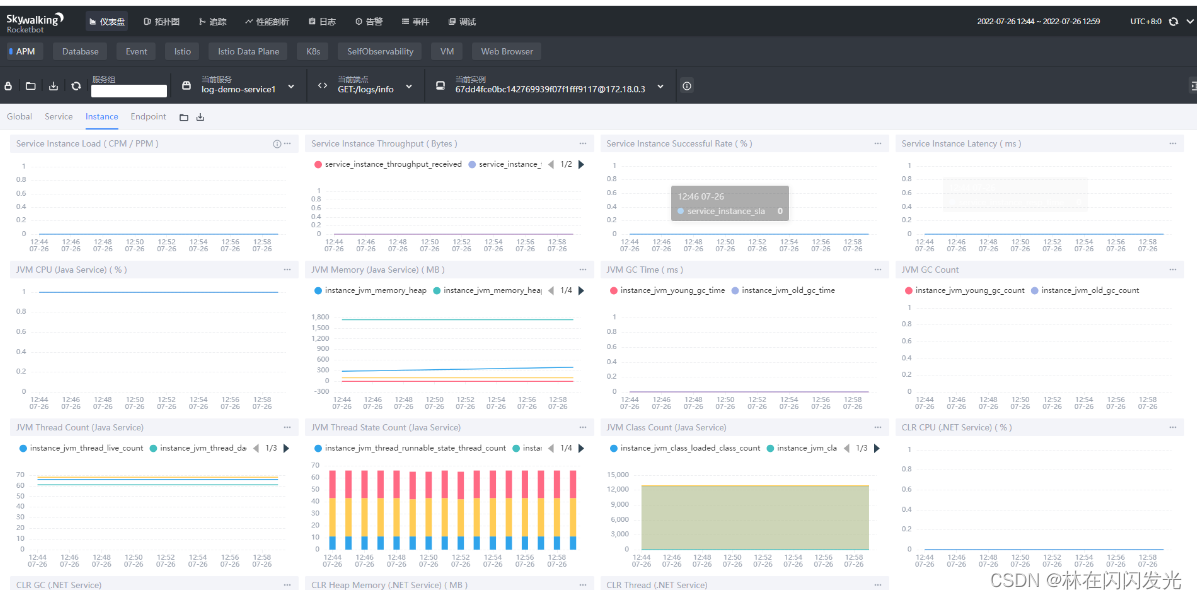Open current instance dropdown 67dd4fce...@172.18.0.3
This screenshot has width=1197, height=599.
[550, 85]
